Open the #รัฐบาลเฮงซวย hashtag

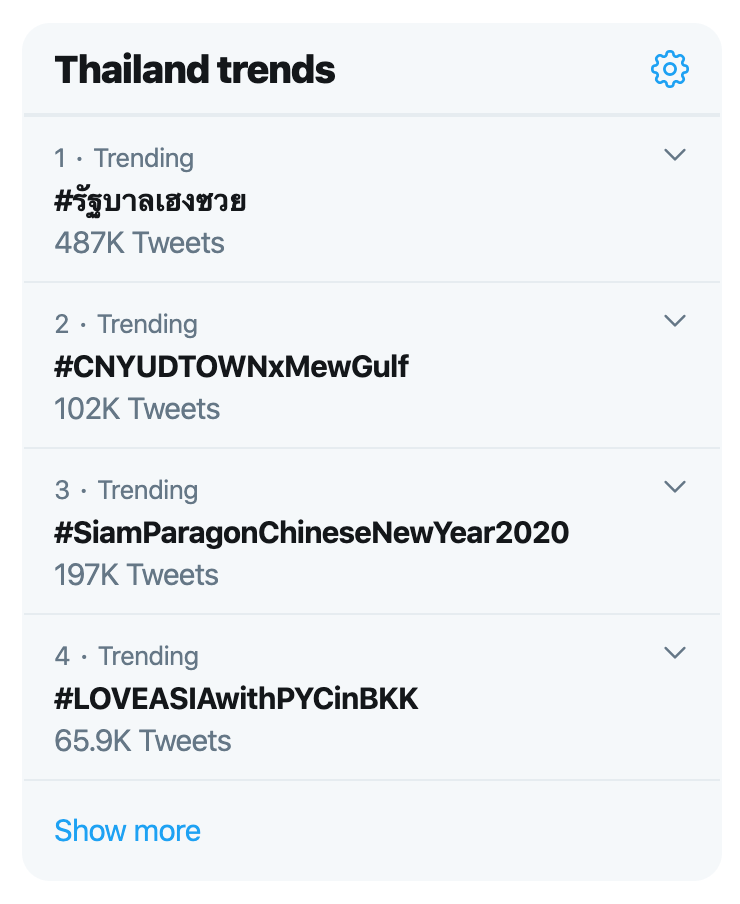coord(150,201)
